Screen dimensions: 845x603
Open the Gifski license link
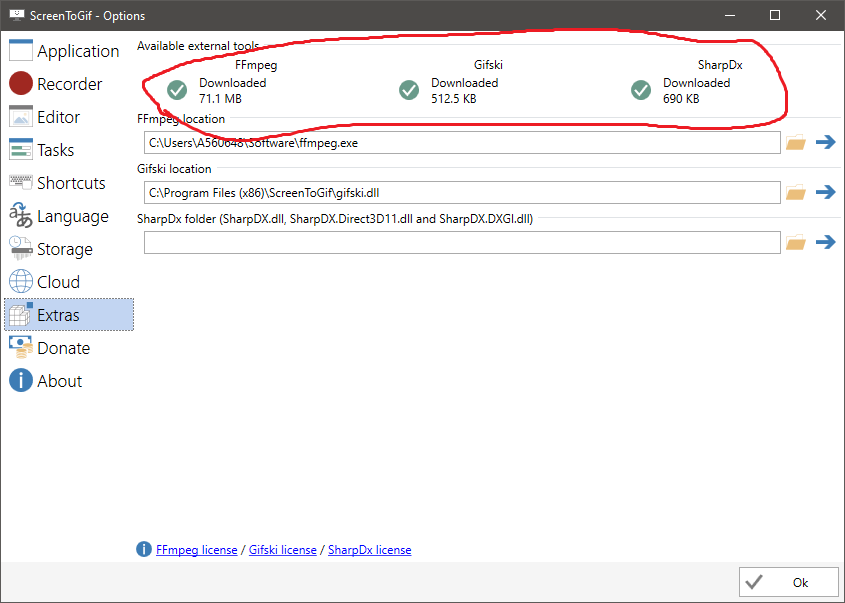point(282,550)
